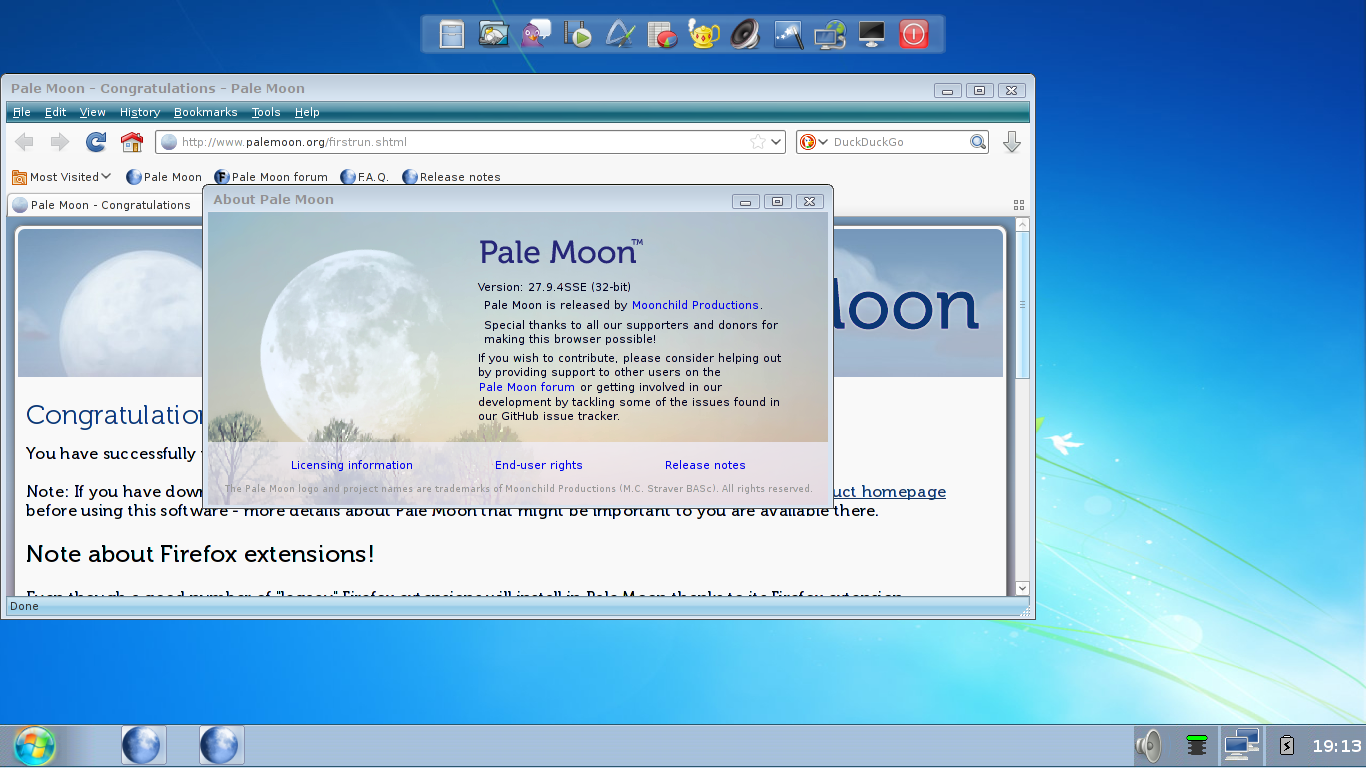View End-user rights link
The height and width of the screenshot is (768, 1366).
(539, 465)
